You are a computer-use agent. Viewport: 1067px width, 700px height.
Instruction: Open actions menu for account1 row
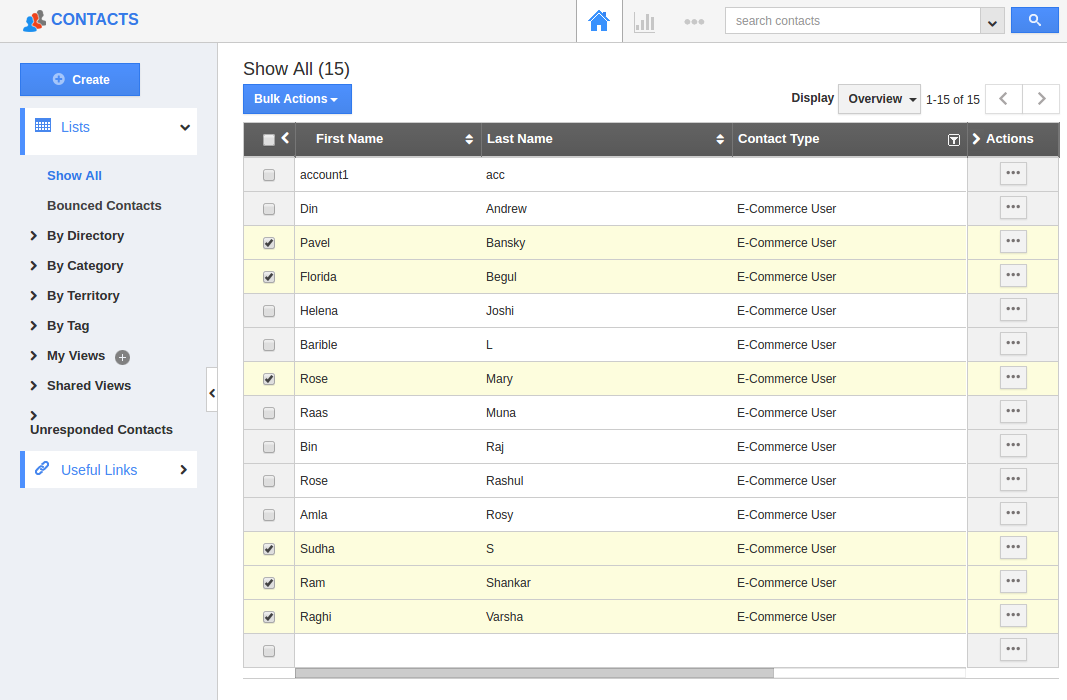click(x=1013, y=173)
